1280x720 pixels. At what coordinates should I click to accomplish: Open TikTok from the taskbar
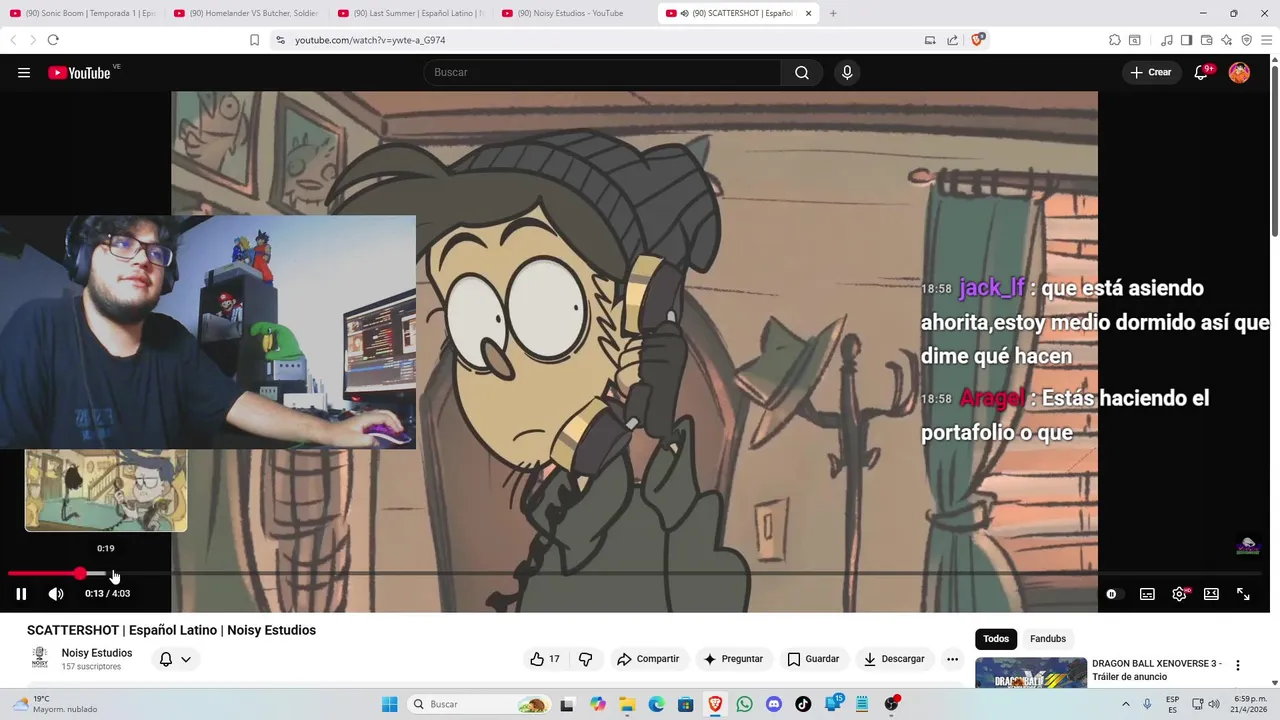(803, 704)
